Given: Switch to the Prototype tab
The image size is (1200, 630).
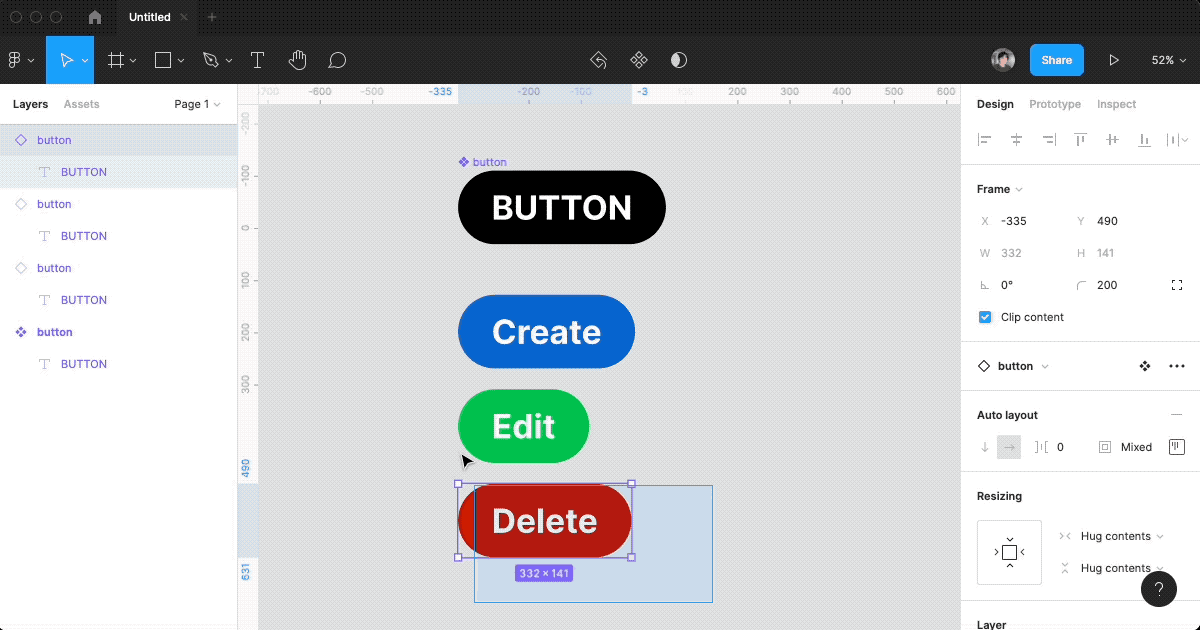Looking at the screenshot, I should tap(1054, 104).
